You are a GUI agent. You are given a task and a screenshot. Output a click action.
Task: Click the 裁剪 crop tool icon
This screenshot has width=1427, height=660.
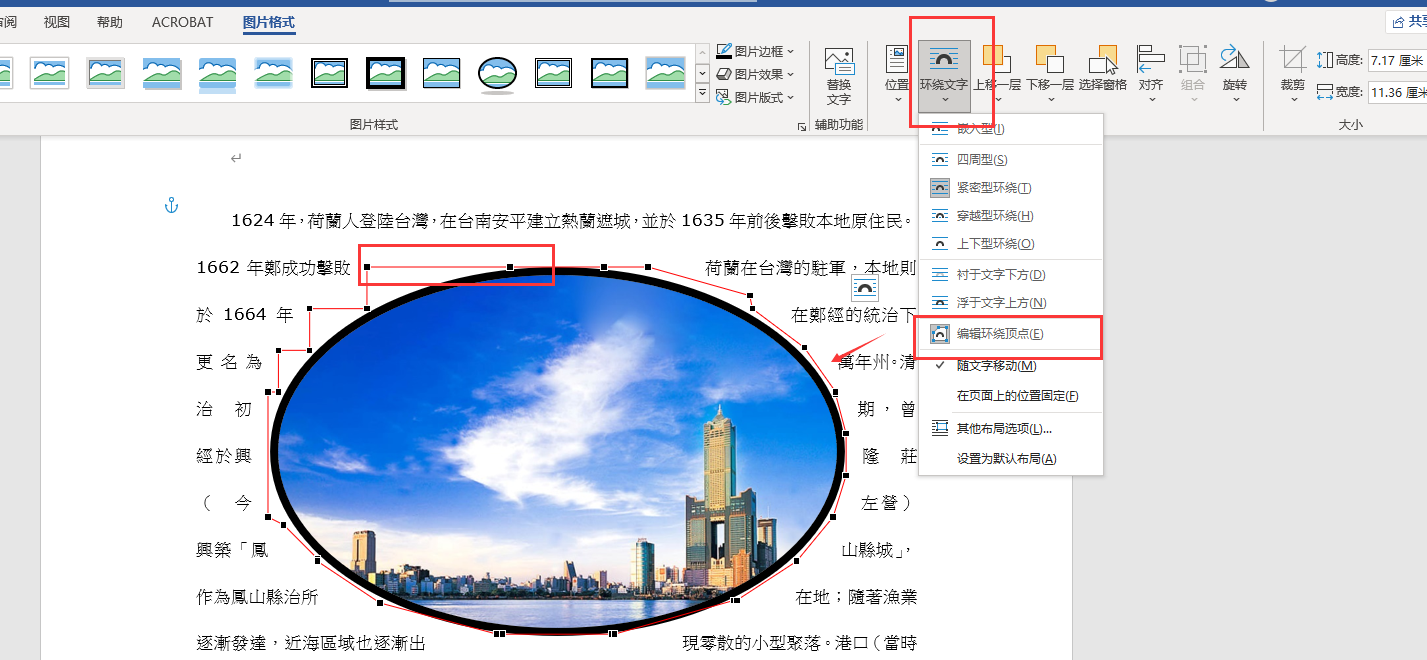(x=1293, y=59)
